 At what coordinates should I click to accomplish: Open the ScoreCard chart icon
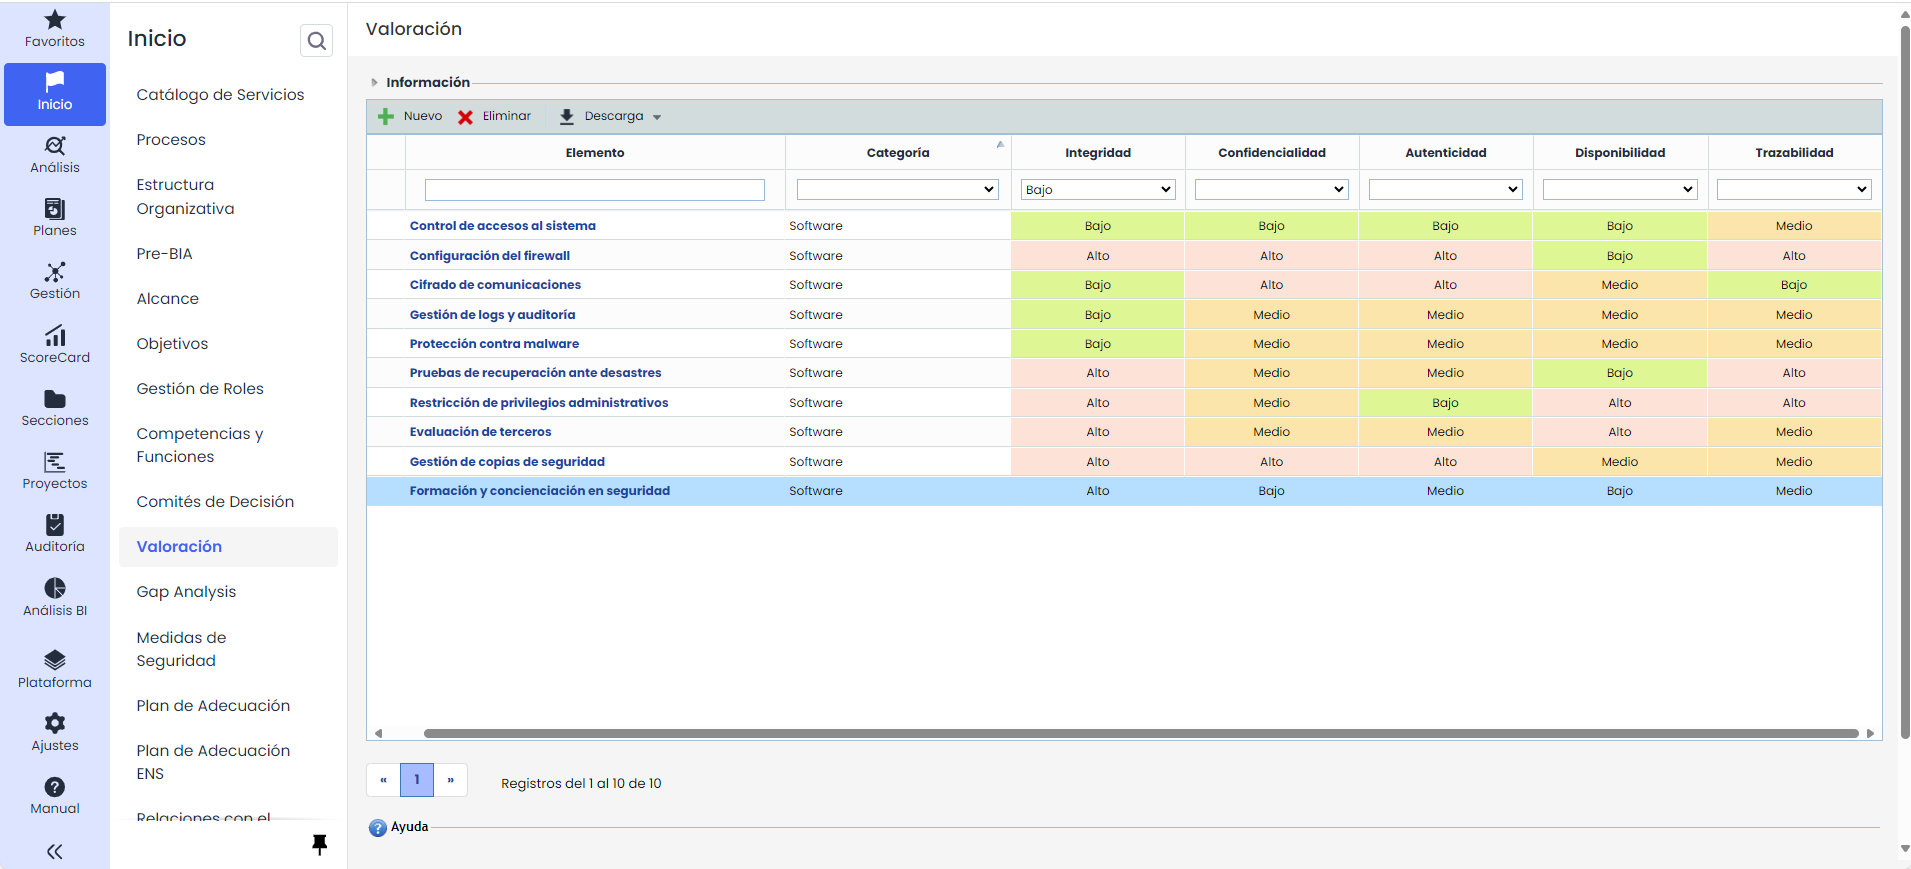tap(55, 336)
